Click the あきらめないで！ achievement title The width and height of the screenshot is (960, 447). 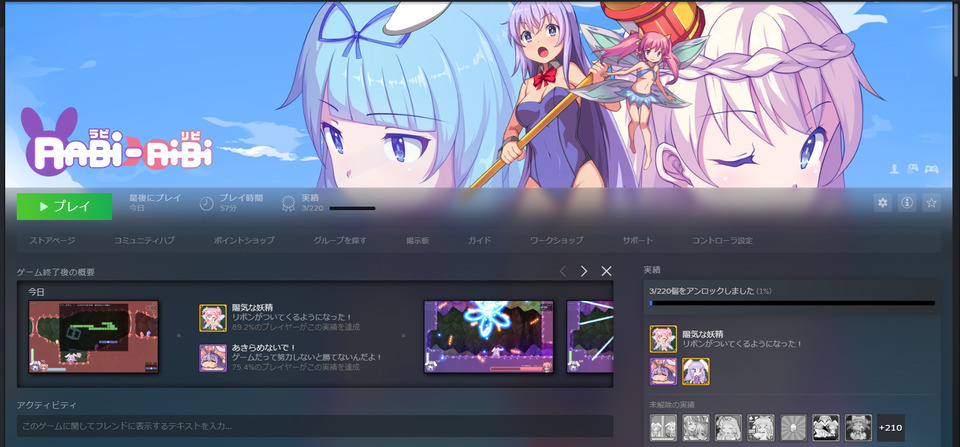click(x=264, y=347)
